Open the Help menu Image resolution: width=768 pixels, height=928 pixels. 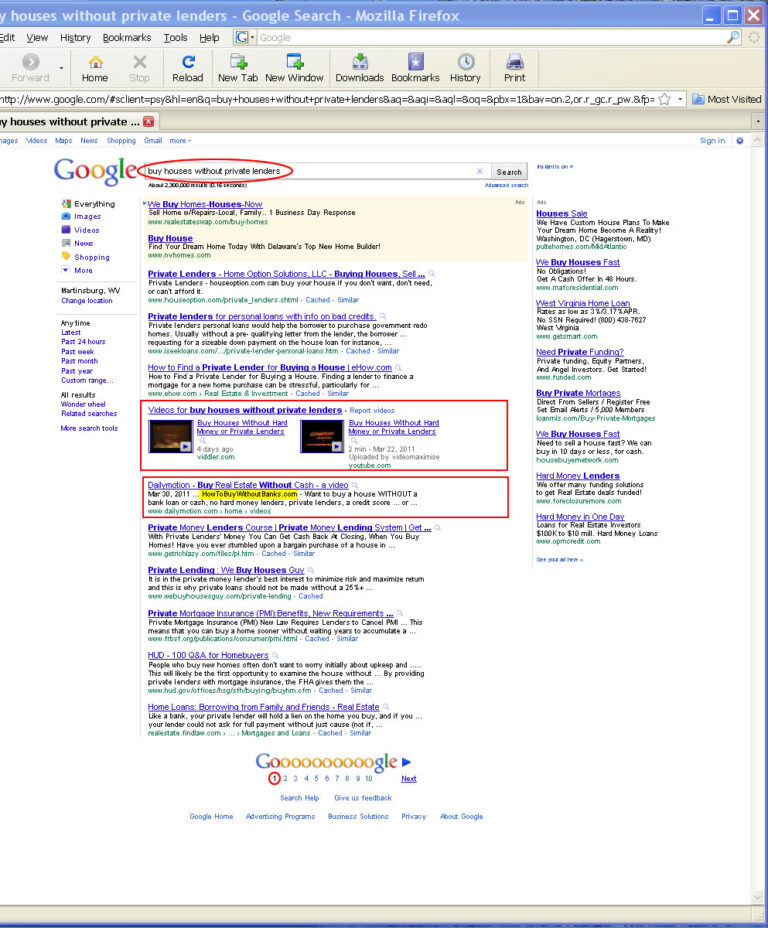209,37
